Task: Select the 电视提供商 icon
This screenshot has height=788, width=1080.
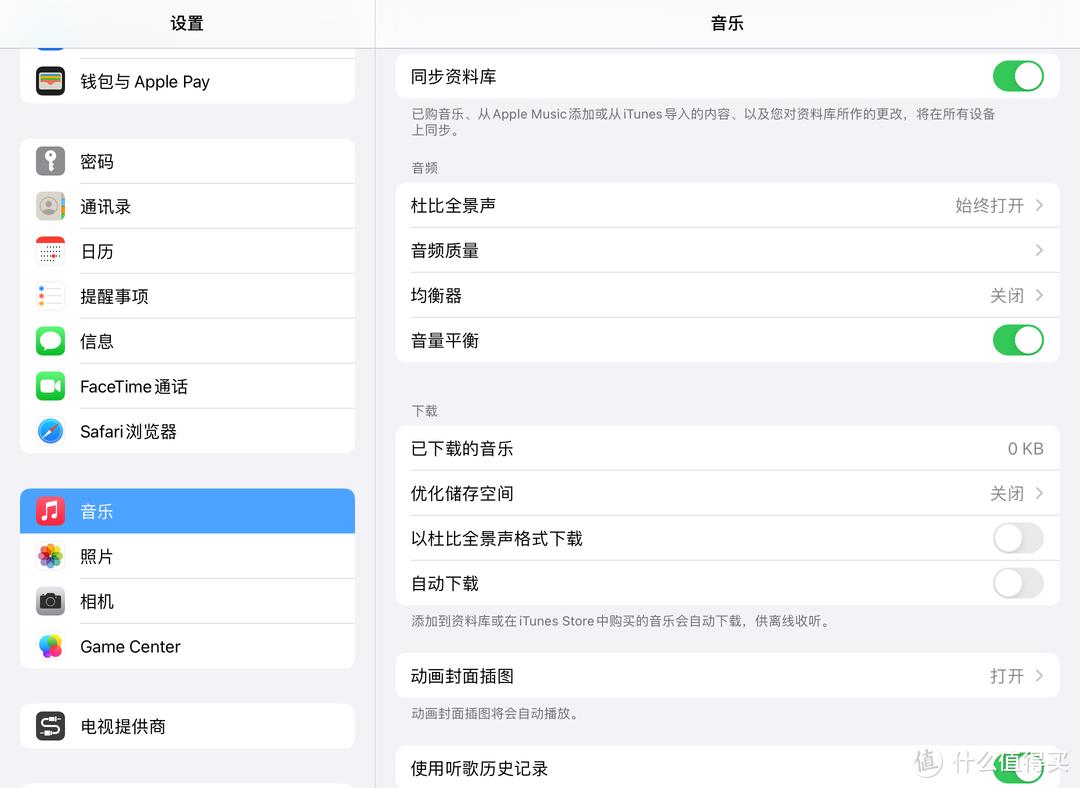Action: coord(50,726)
